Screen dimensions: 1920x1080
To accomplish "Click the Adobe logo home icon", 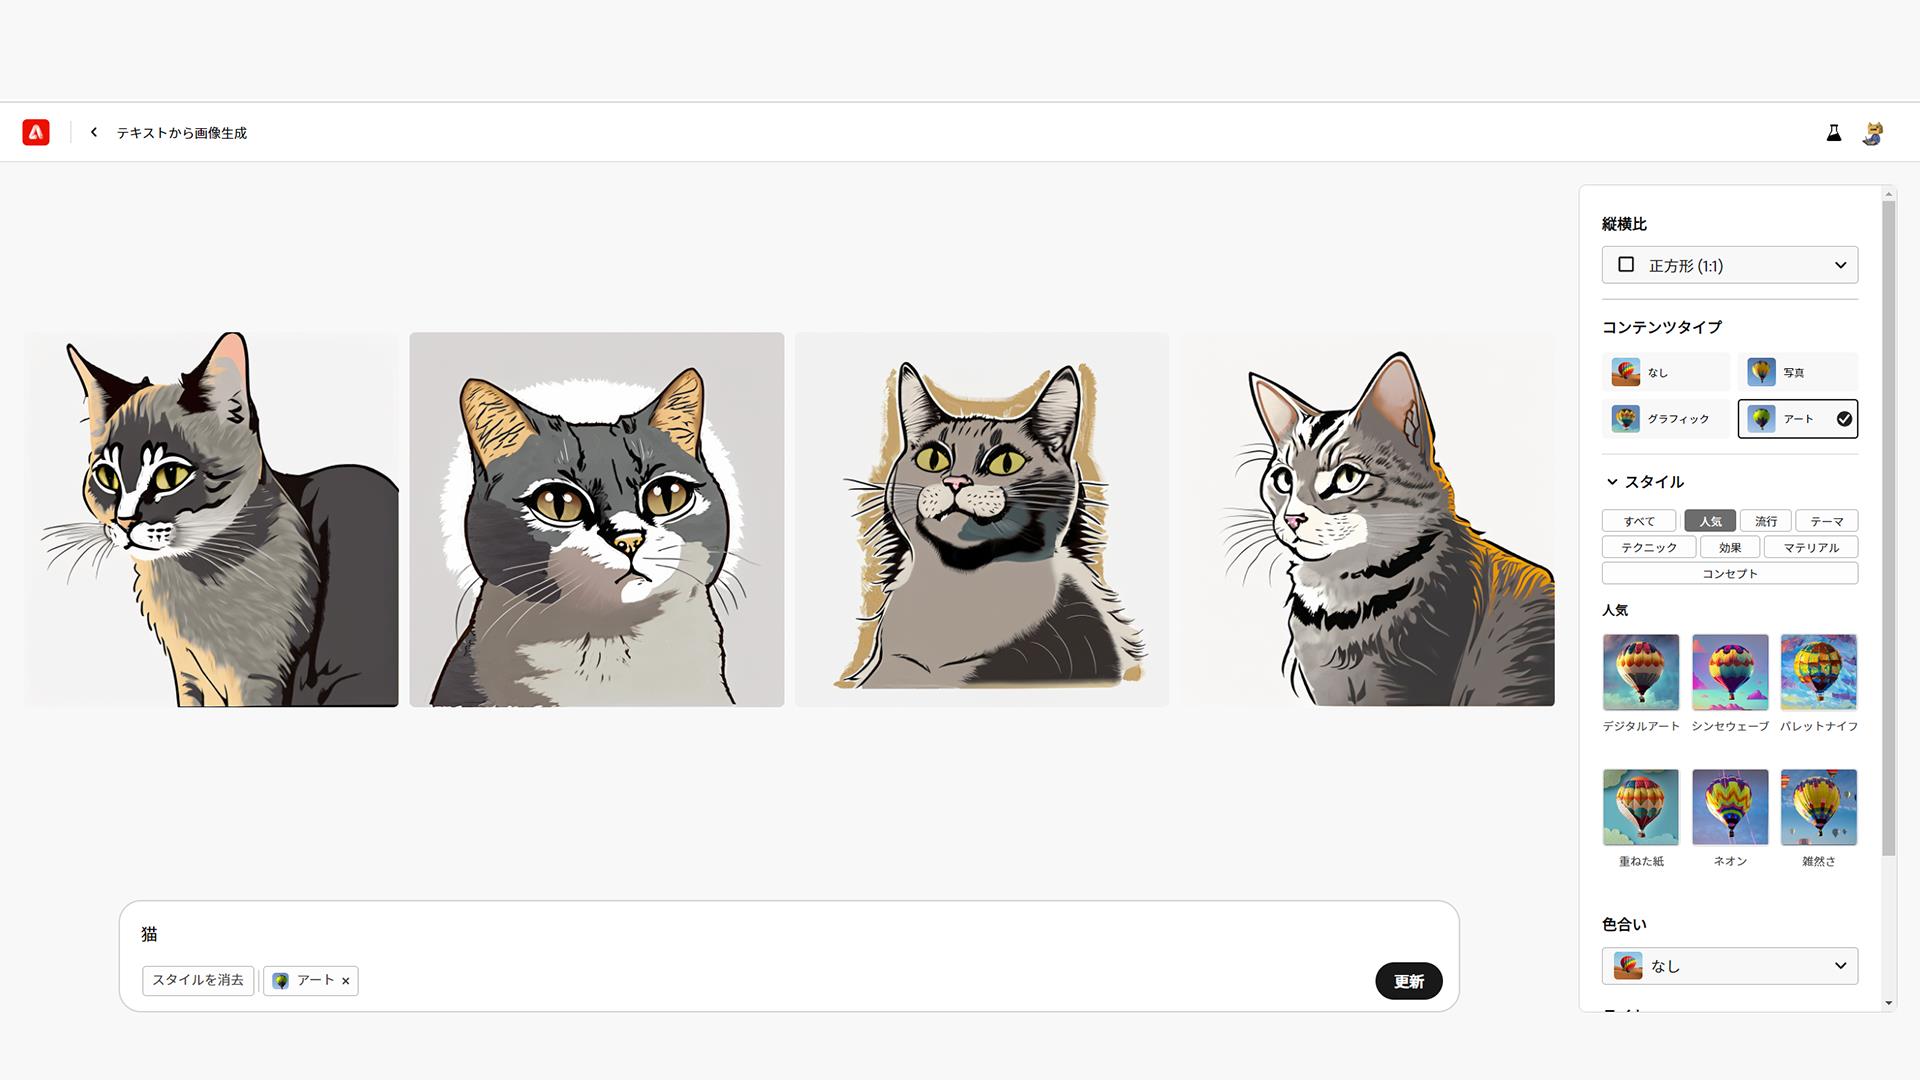I will pyautogui.click(x=36, y=132).
